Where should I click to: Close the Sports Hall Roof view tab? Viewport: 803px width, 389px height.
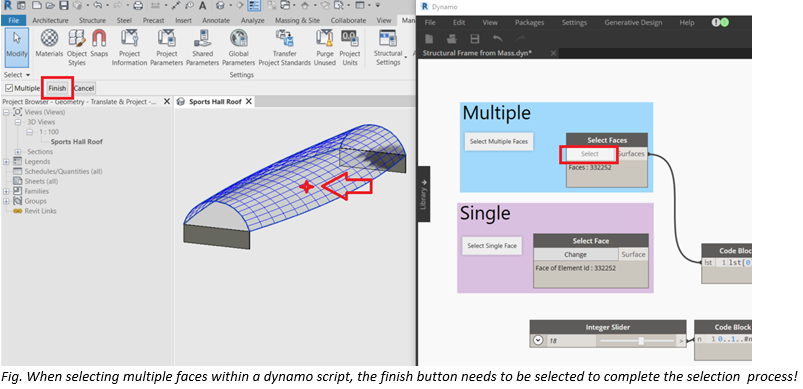click(x=248, y=102)
